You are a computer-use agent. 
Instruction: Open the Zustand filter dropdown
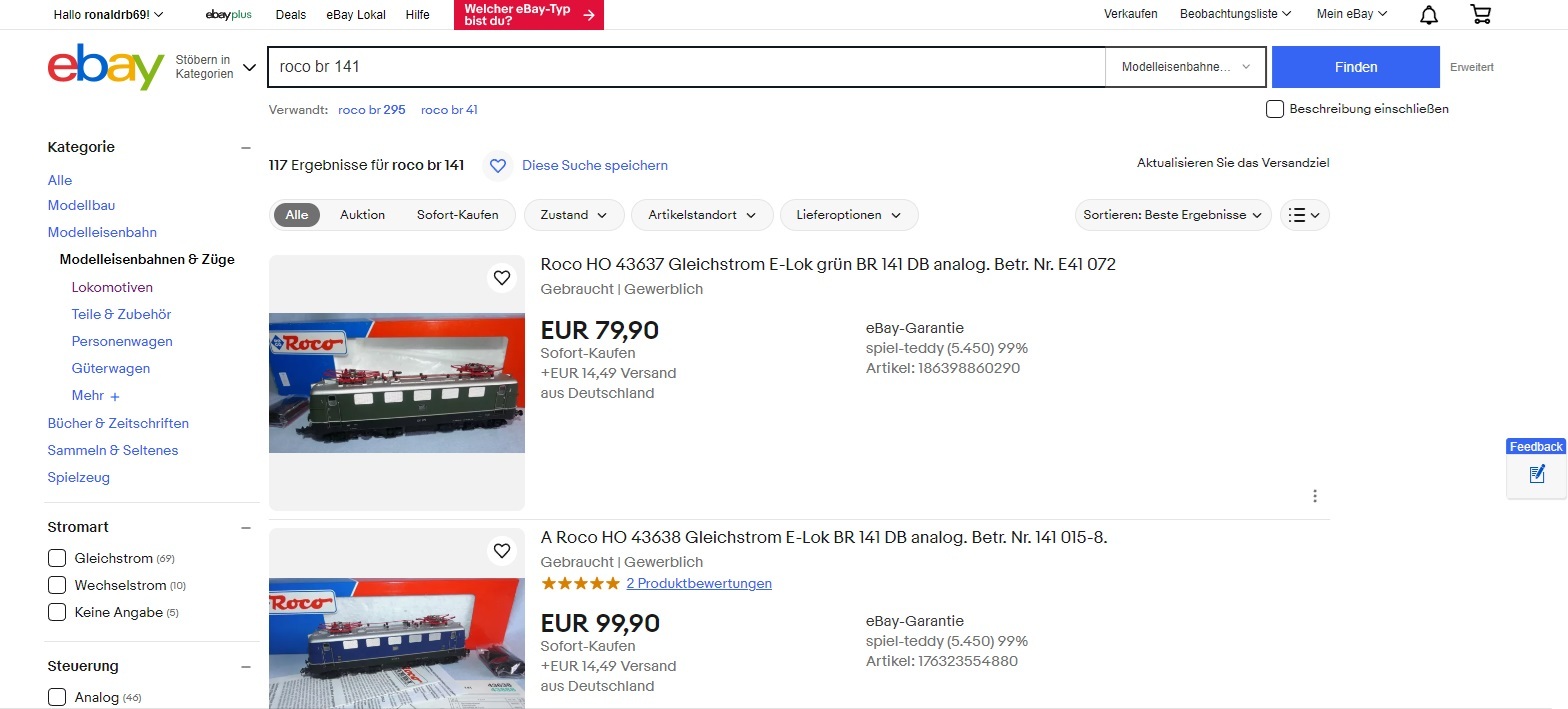pos(574,215)
